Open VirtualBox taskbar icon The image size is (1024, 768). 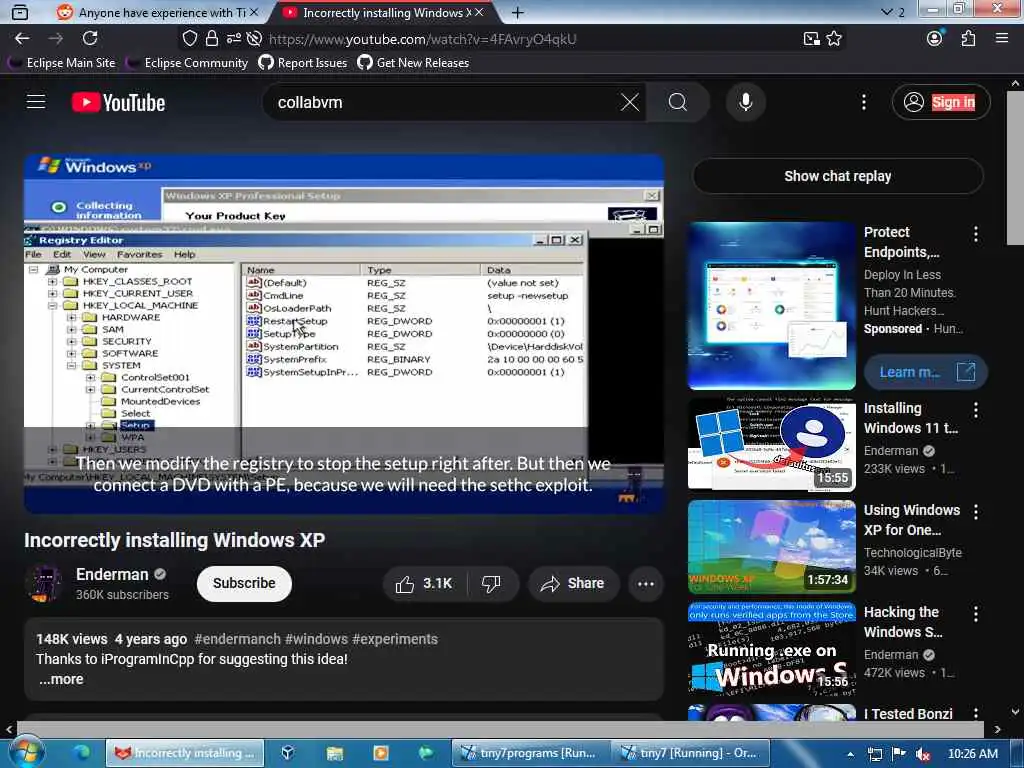(x=287, y=753)
